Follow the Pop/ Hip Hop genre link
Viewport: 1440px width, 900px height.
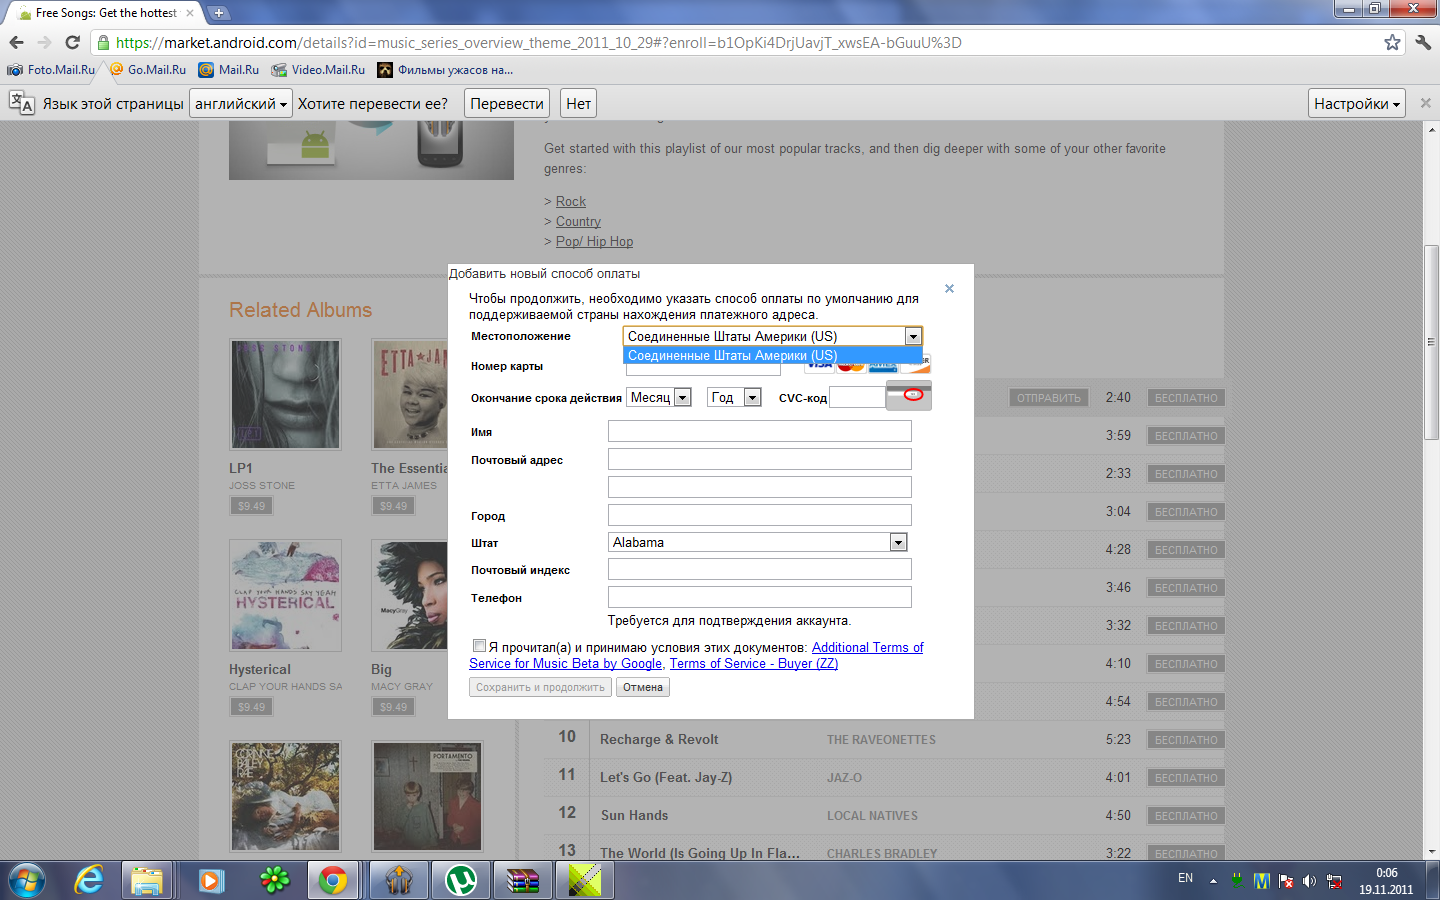(x=594, y=241)
